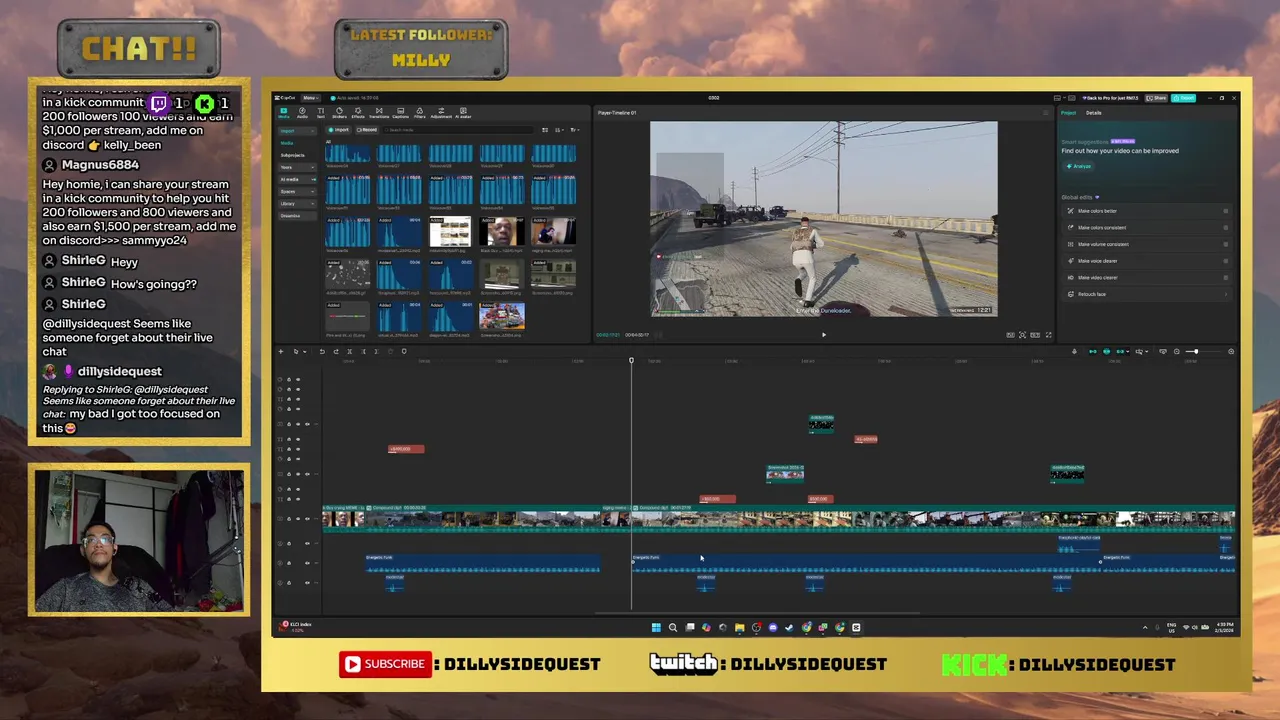Open the Transitions panel
1280x720 pixels.
[x=379, y=112]
